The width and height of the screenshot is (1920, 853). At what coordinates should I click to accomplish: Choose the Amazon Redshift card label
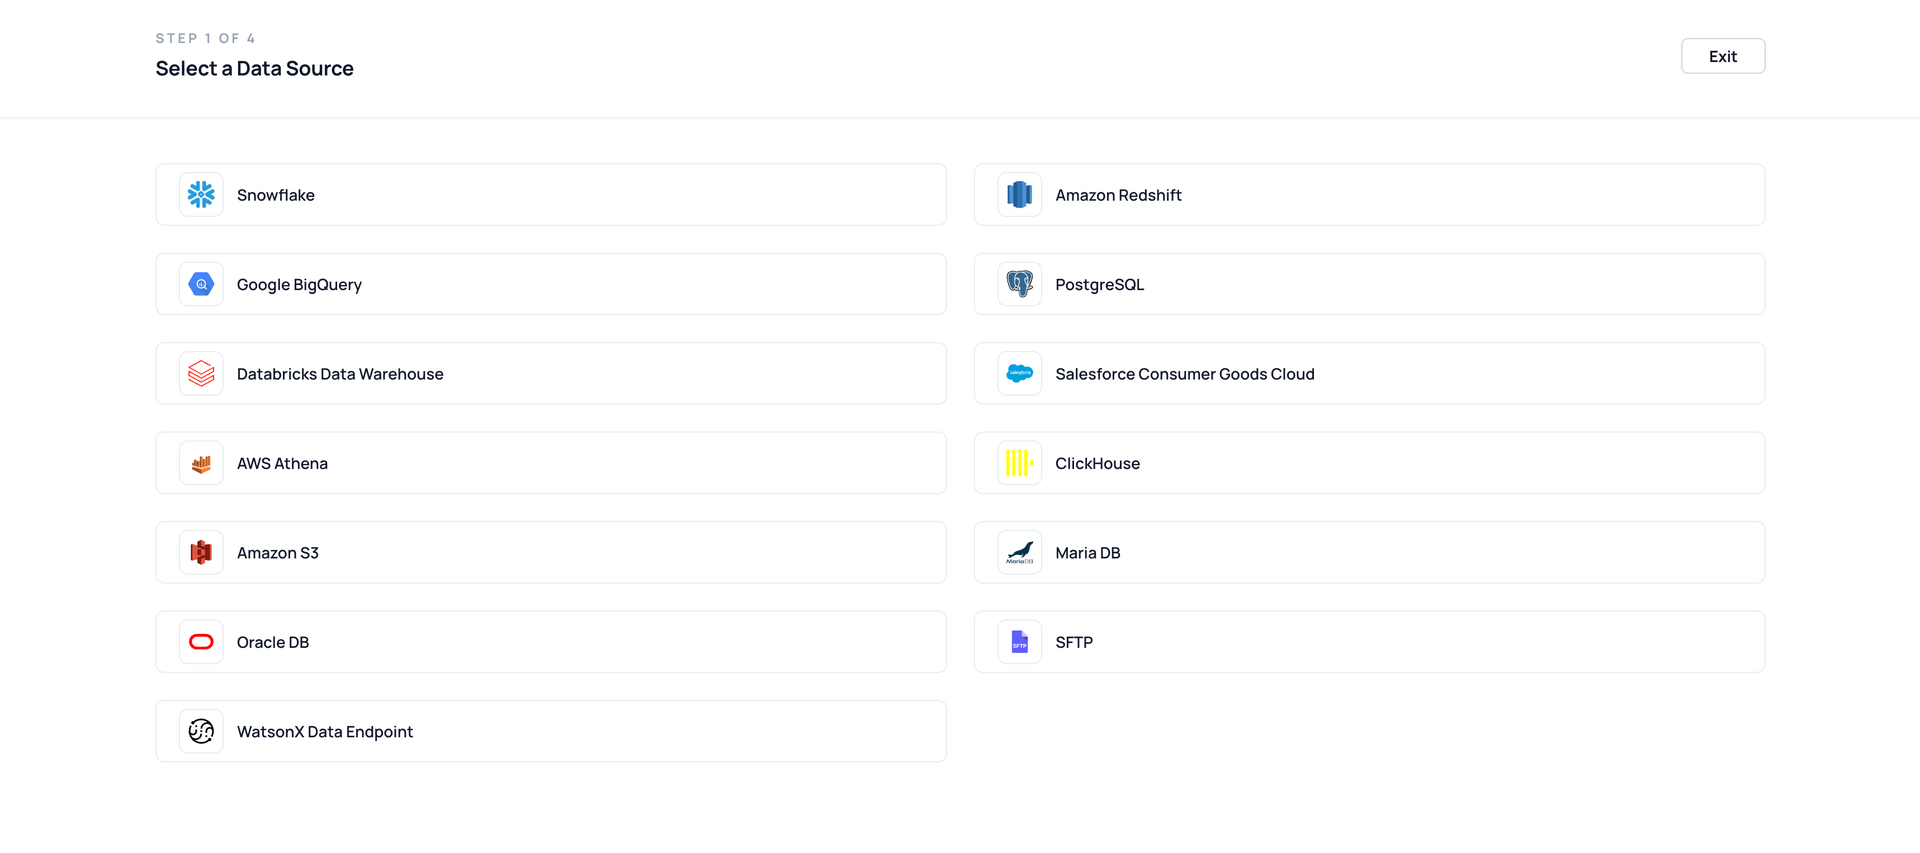[x=1118, y=195]
